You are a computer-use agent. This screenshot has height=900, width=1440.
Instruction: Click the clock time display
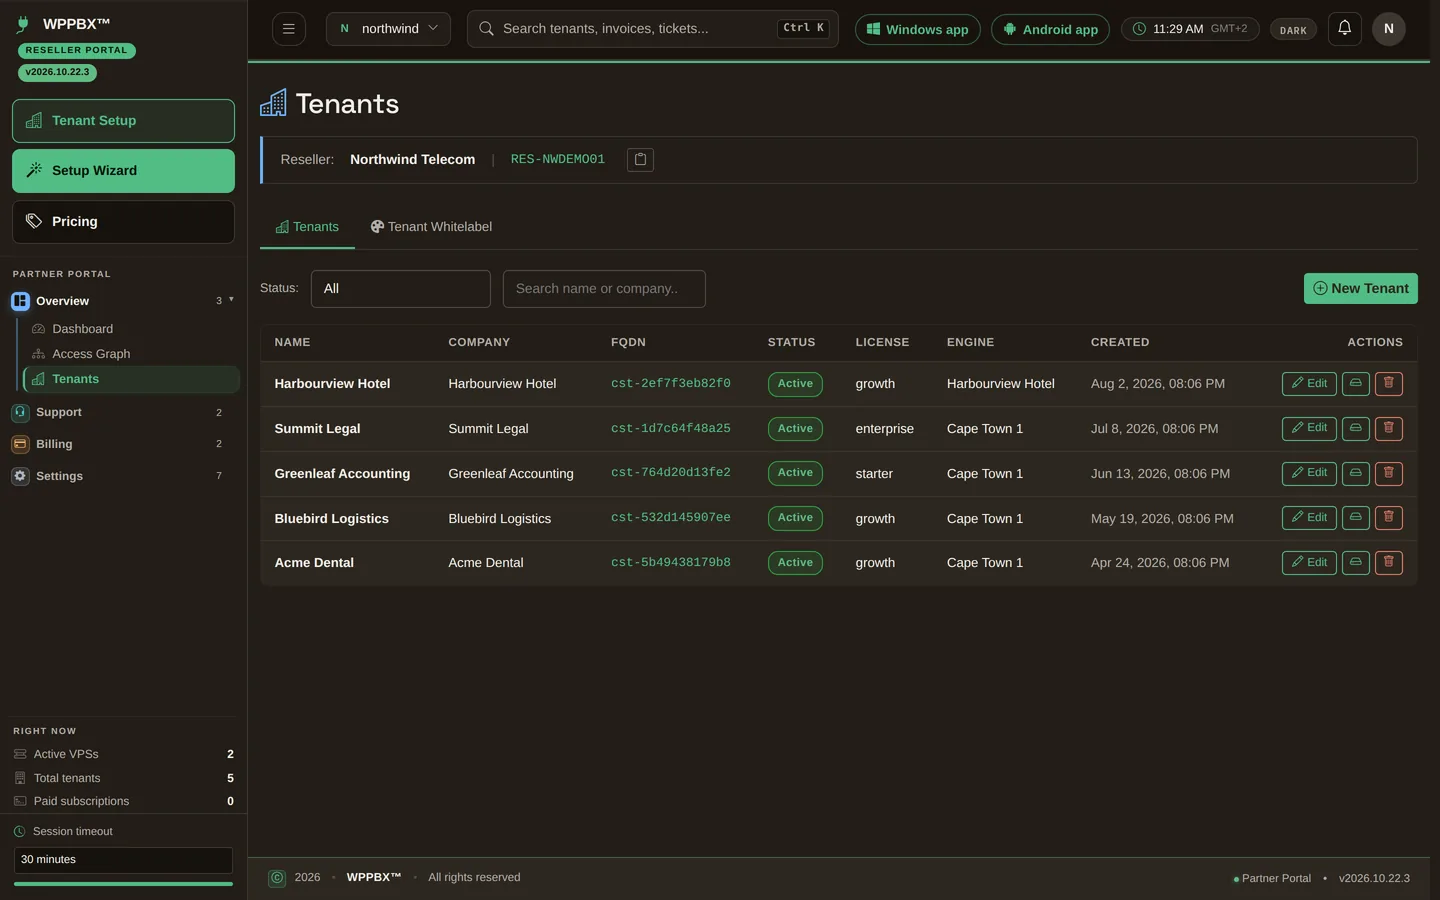[x=1190, y=29]
